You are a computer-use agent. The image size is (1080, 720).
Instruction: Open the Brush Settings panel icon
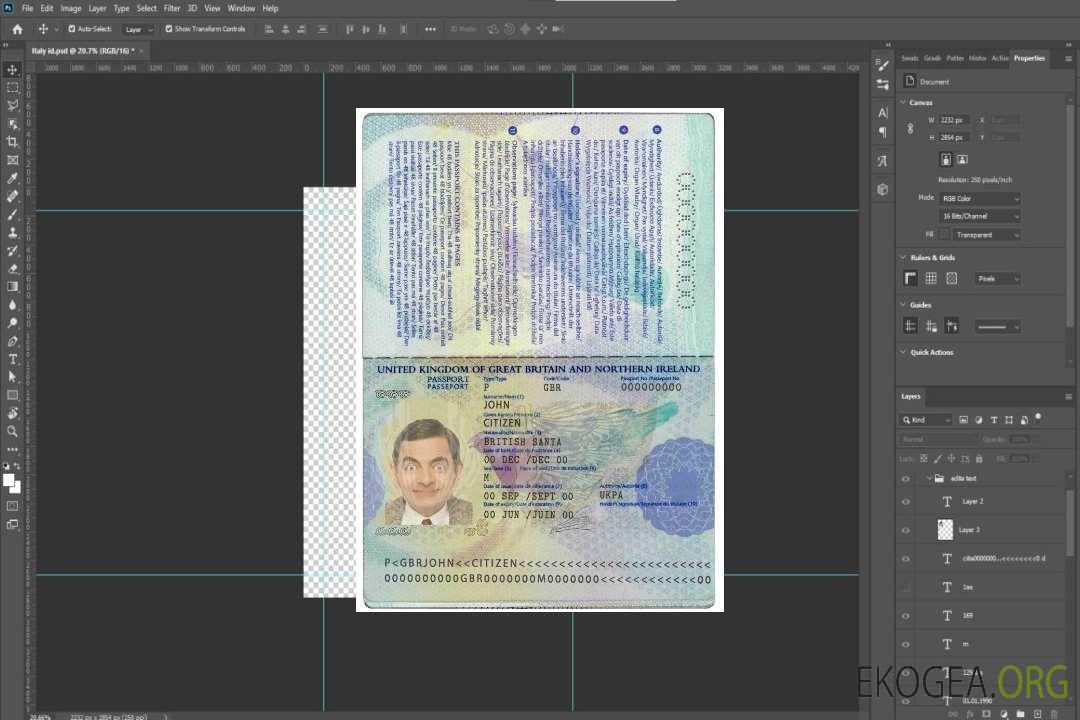pos(883,65)
